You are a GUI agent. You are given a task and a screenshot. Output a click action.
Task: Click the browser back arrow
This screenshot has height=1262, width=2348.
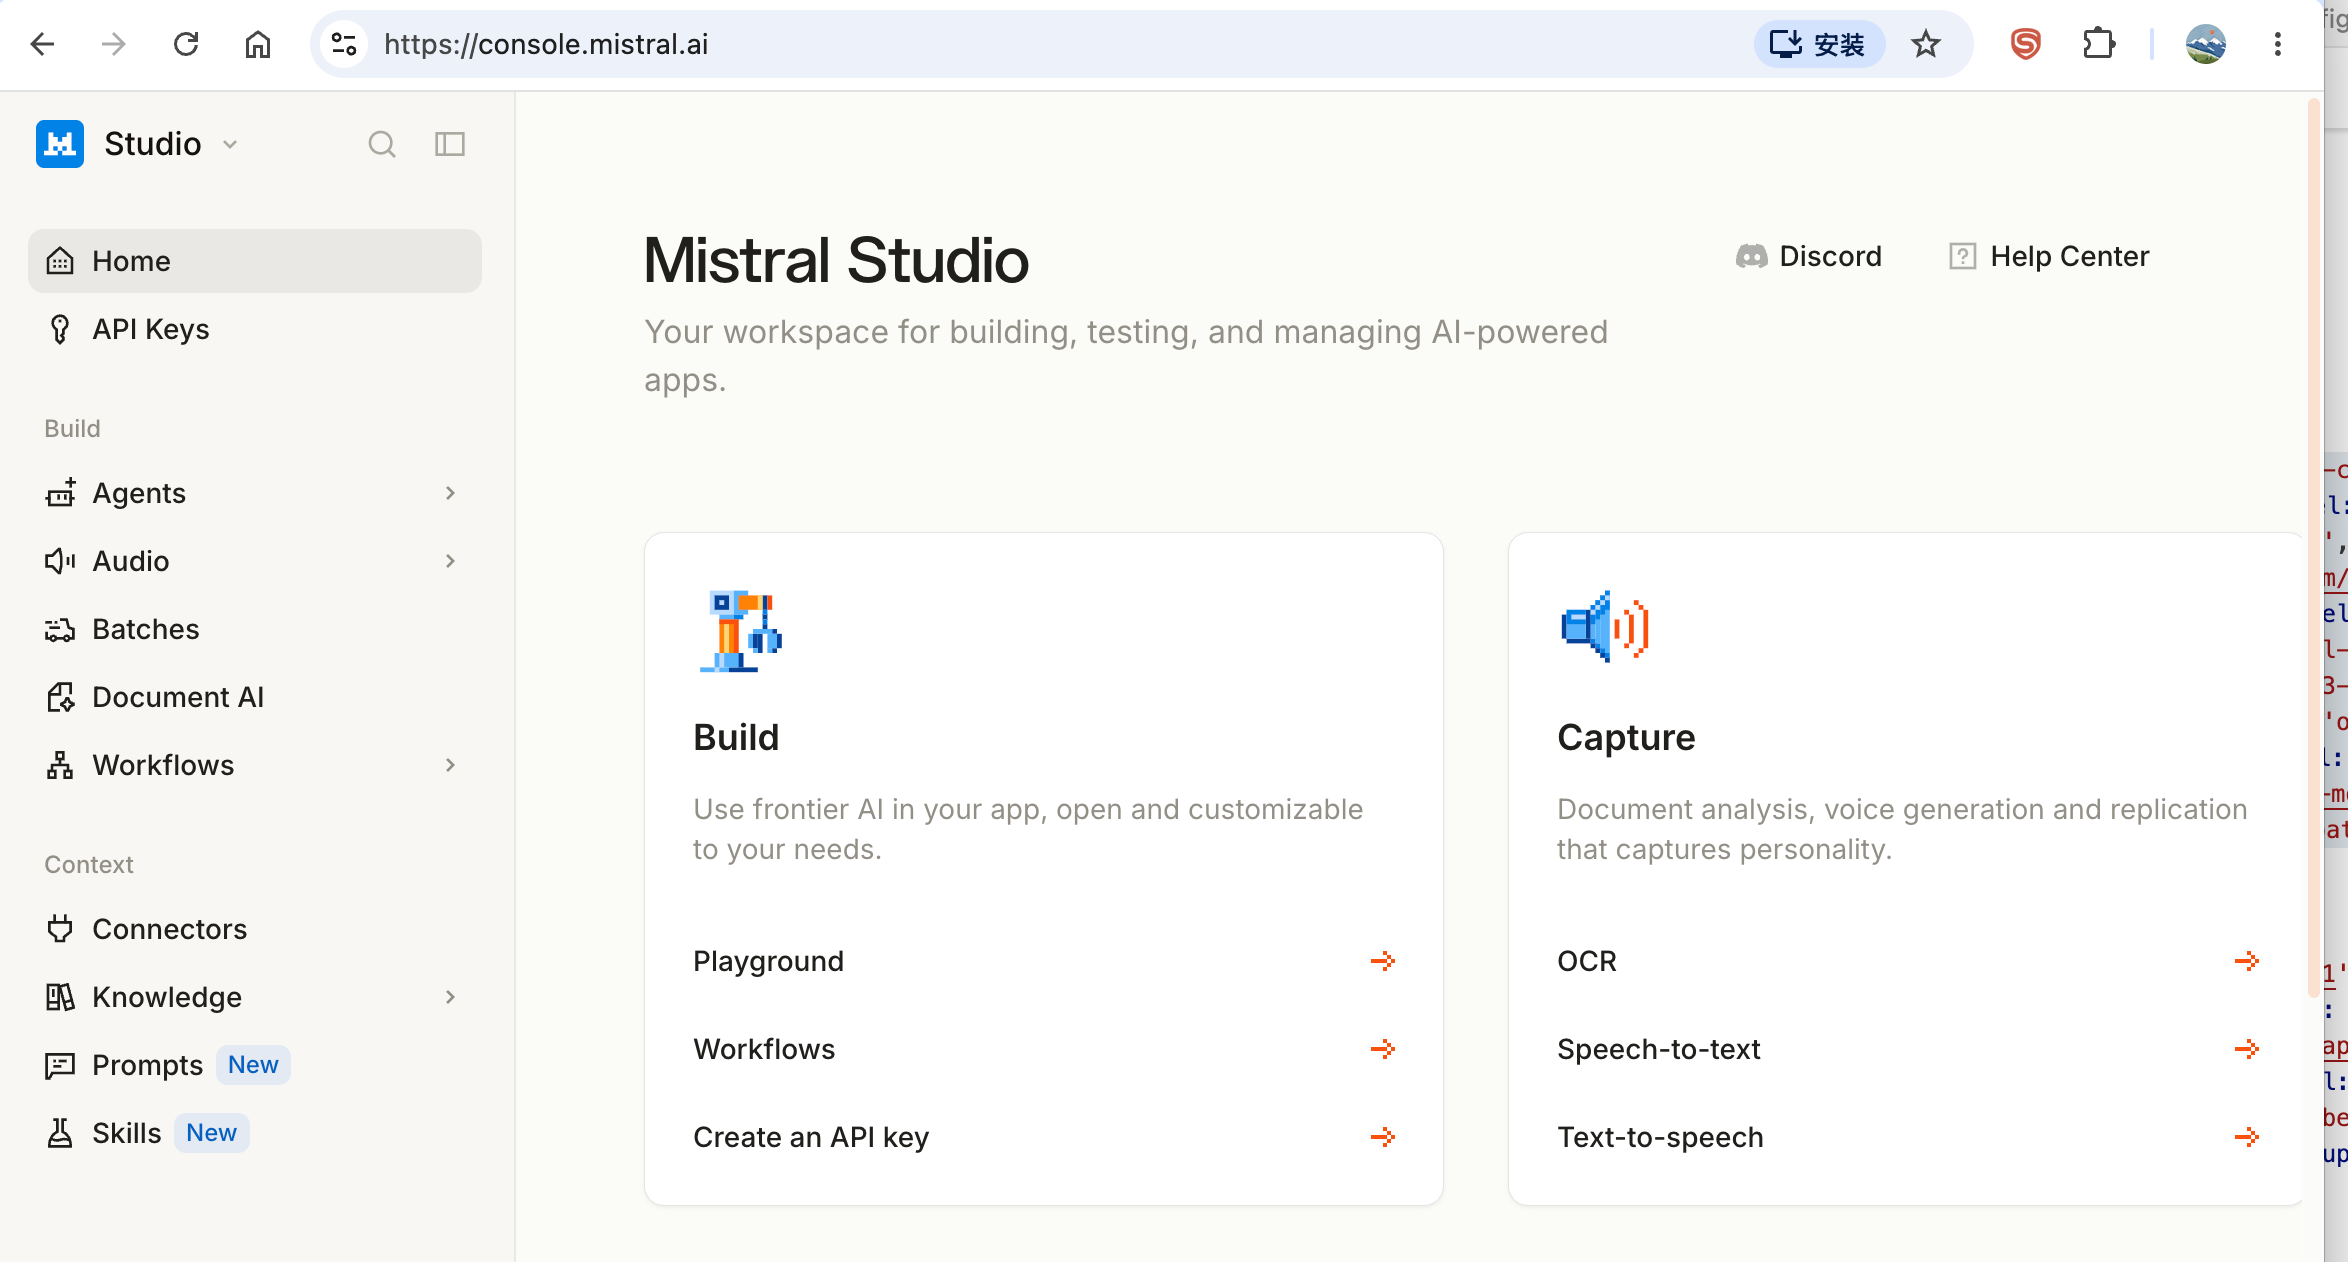click(x=42, y=44)
